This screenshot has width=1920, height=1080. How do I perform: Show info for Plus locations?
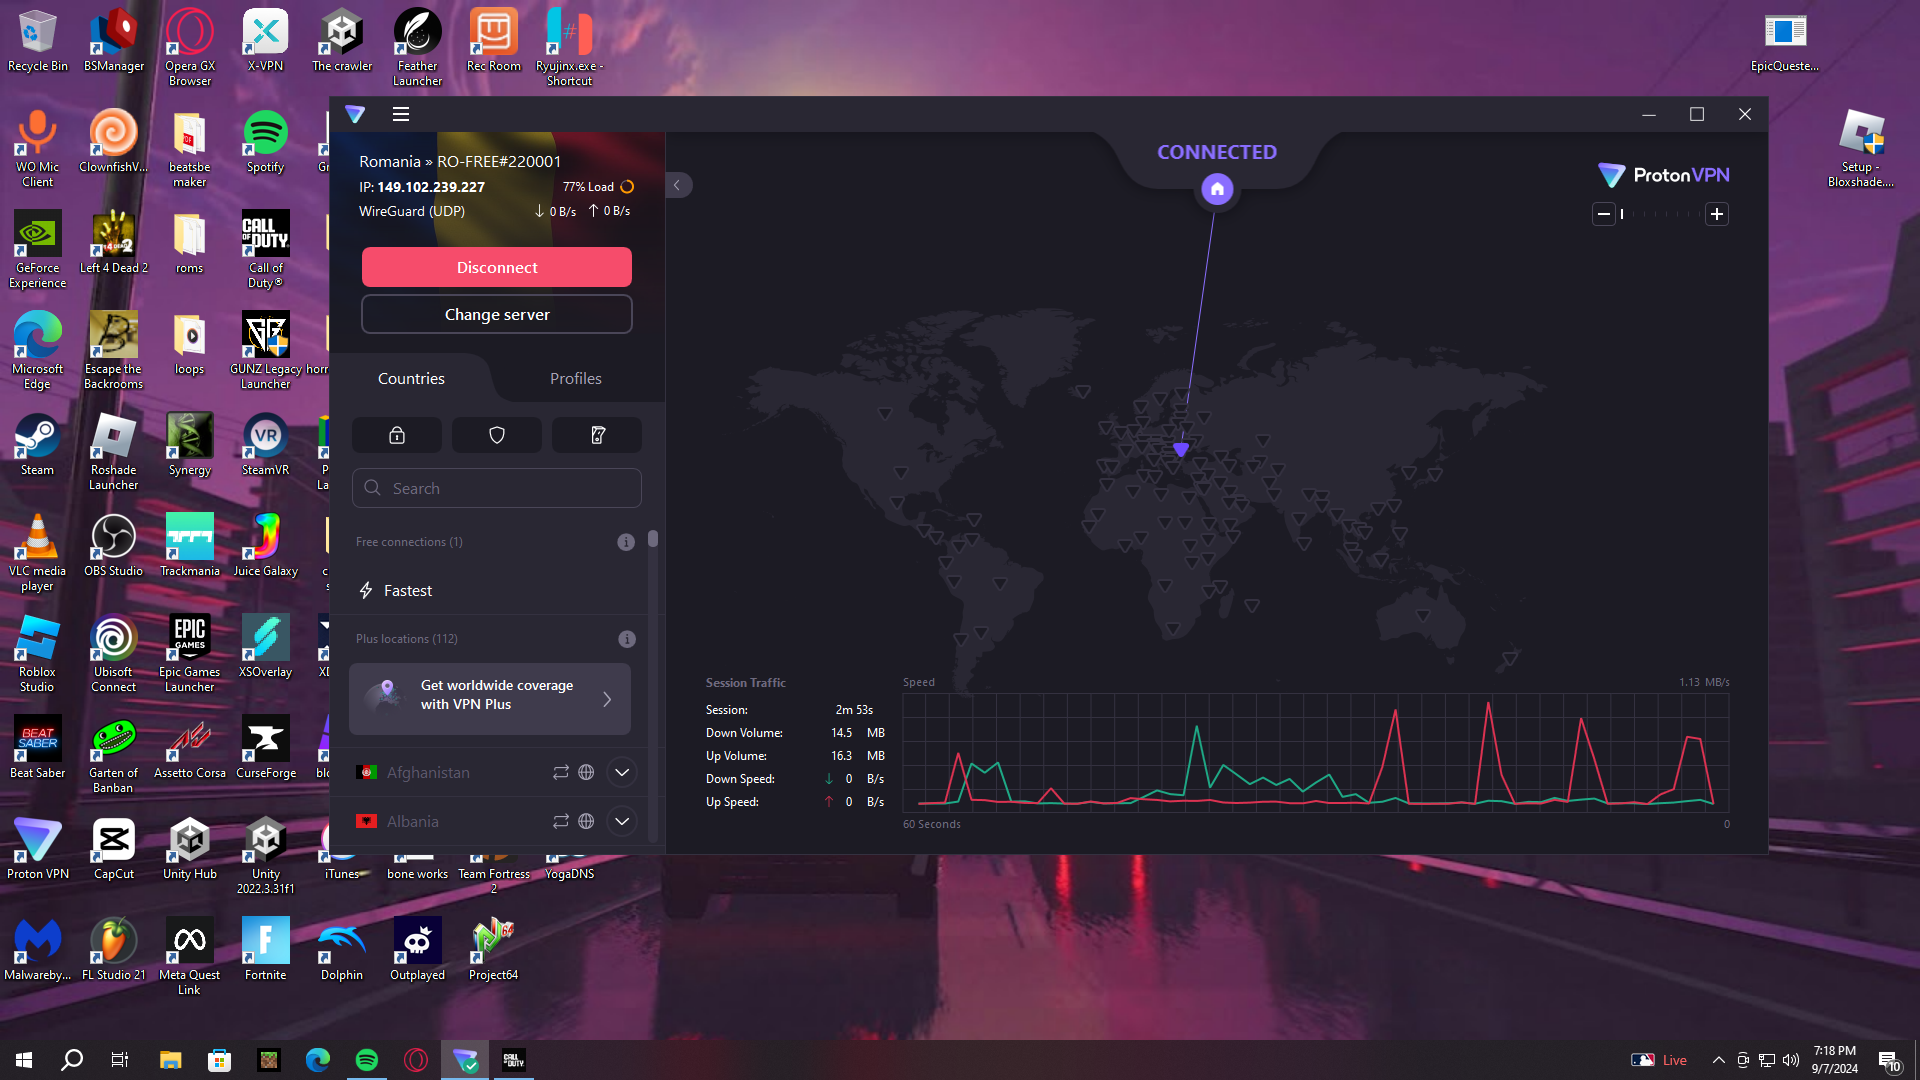[x=627, y=639]
